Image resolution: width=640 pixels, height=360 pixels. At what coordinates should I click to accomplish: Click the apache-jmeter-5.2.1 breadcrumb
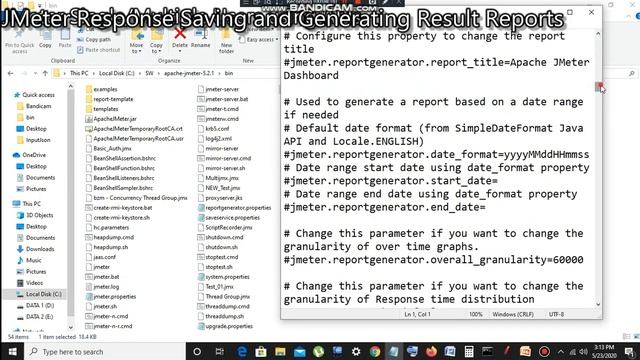pos(189,73)
